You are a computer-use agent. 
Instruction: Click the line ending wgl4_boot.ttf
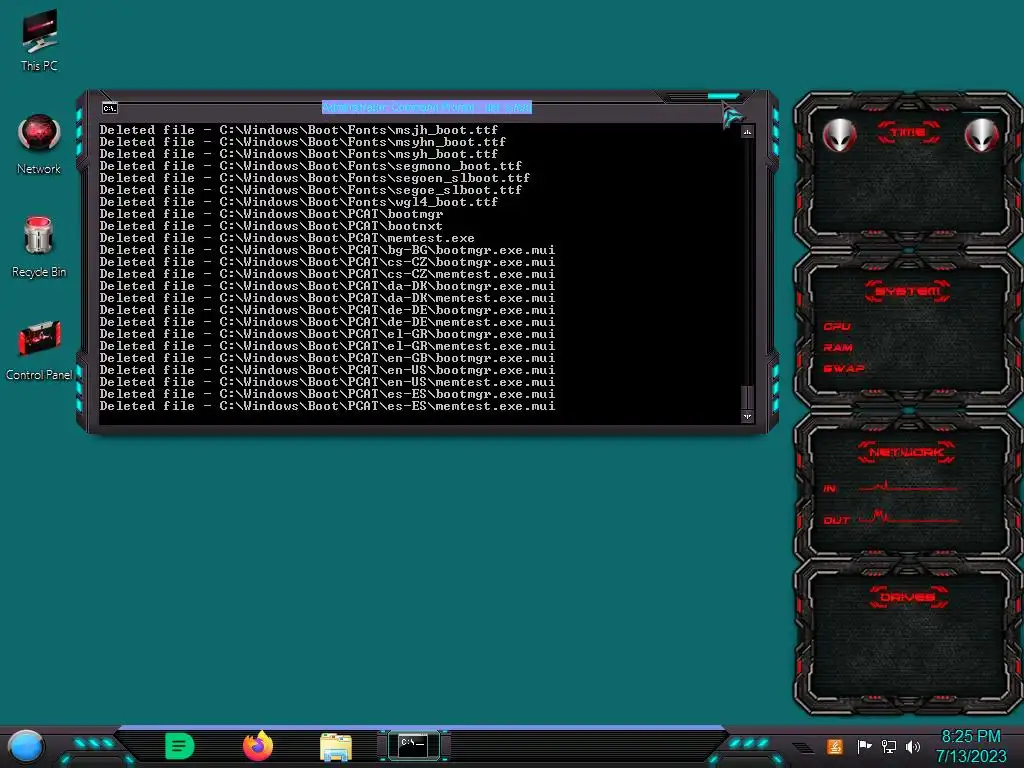(x=298, y=202)
